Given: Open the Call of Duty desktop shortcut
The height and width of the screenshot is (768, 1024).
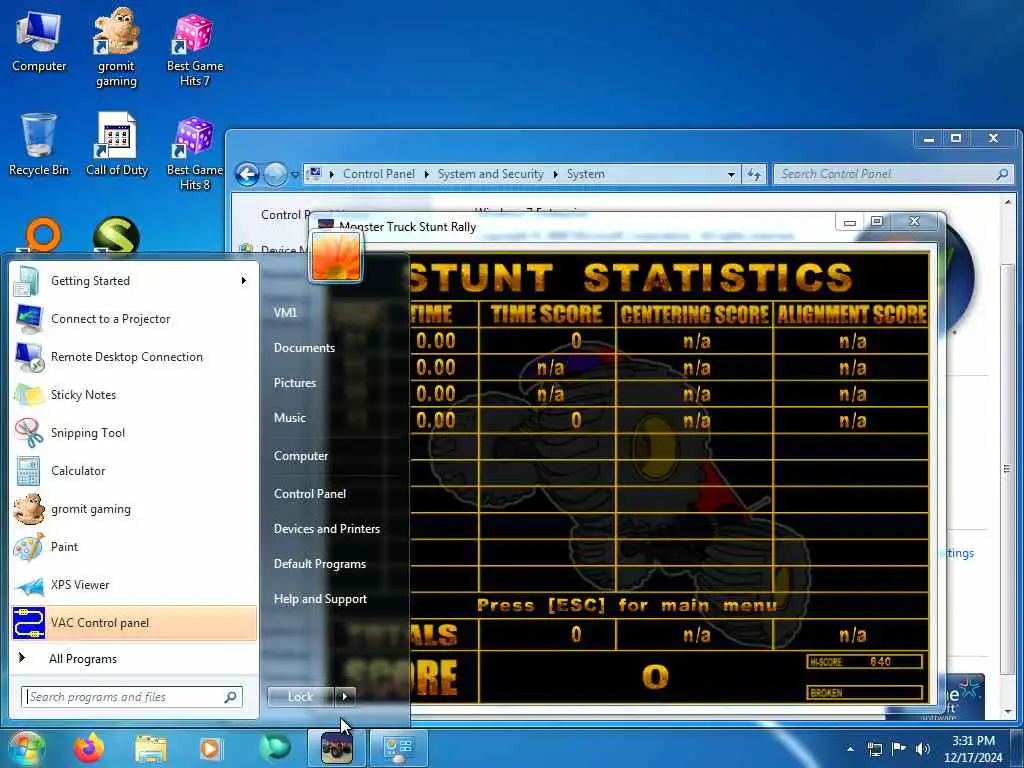Looking at the screenshot, I should coord(117,145).
